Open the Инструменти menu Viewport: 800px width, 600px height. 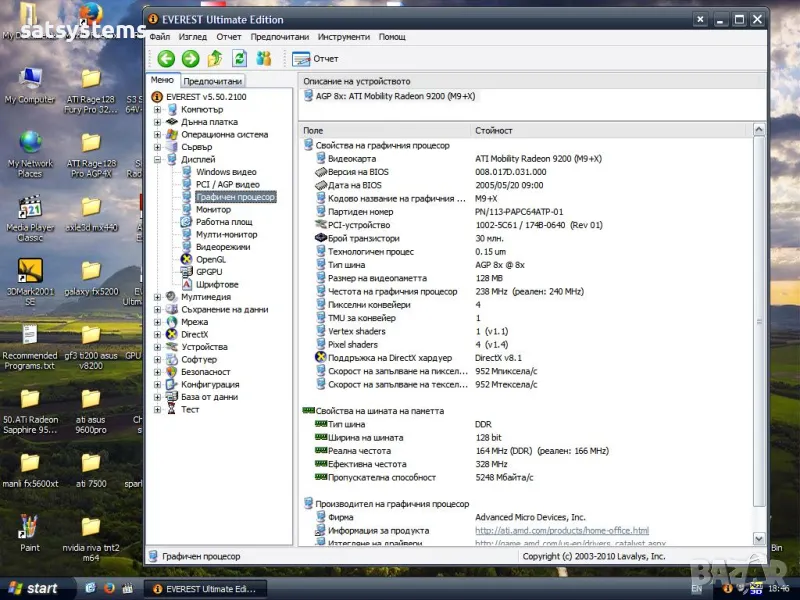pyautogui.click(x=343, y=37)
